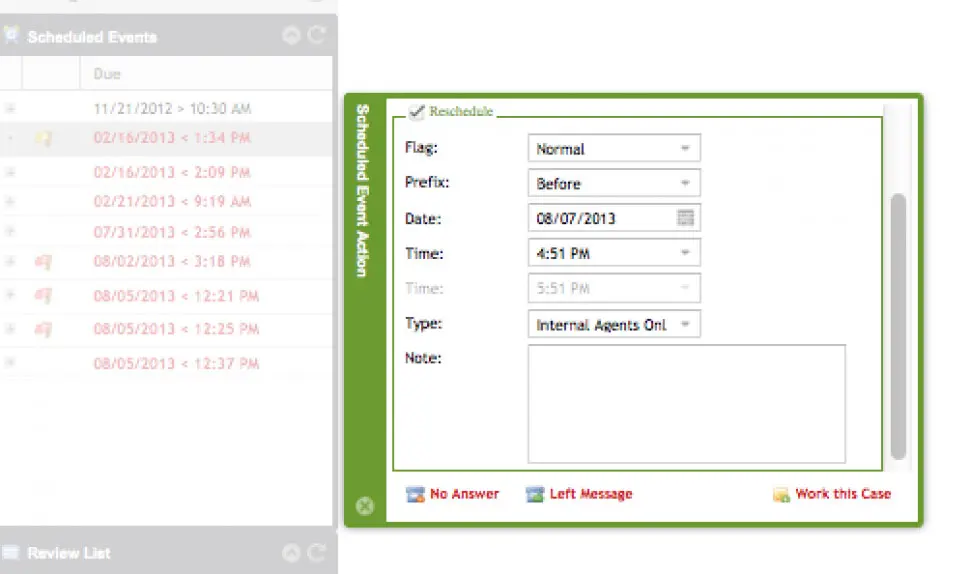Select the 08/05/2013 < 12:25 PM event
This screenshot has width=970, height=574.
point(176,329)
